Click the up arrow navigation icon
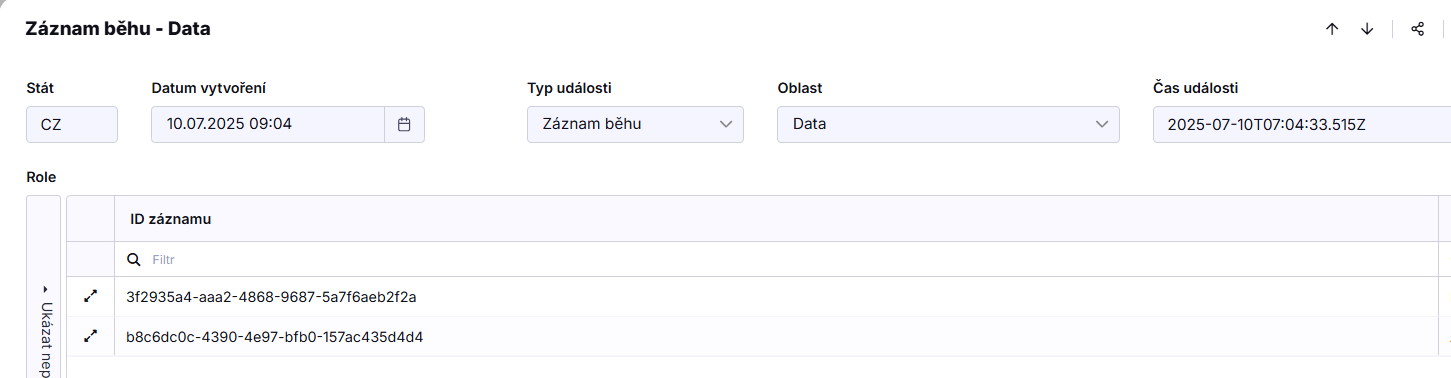 (x=1332, y=29)
